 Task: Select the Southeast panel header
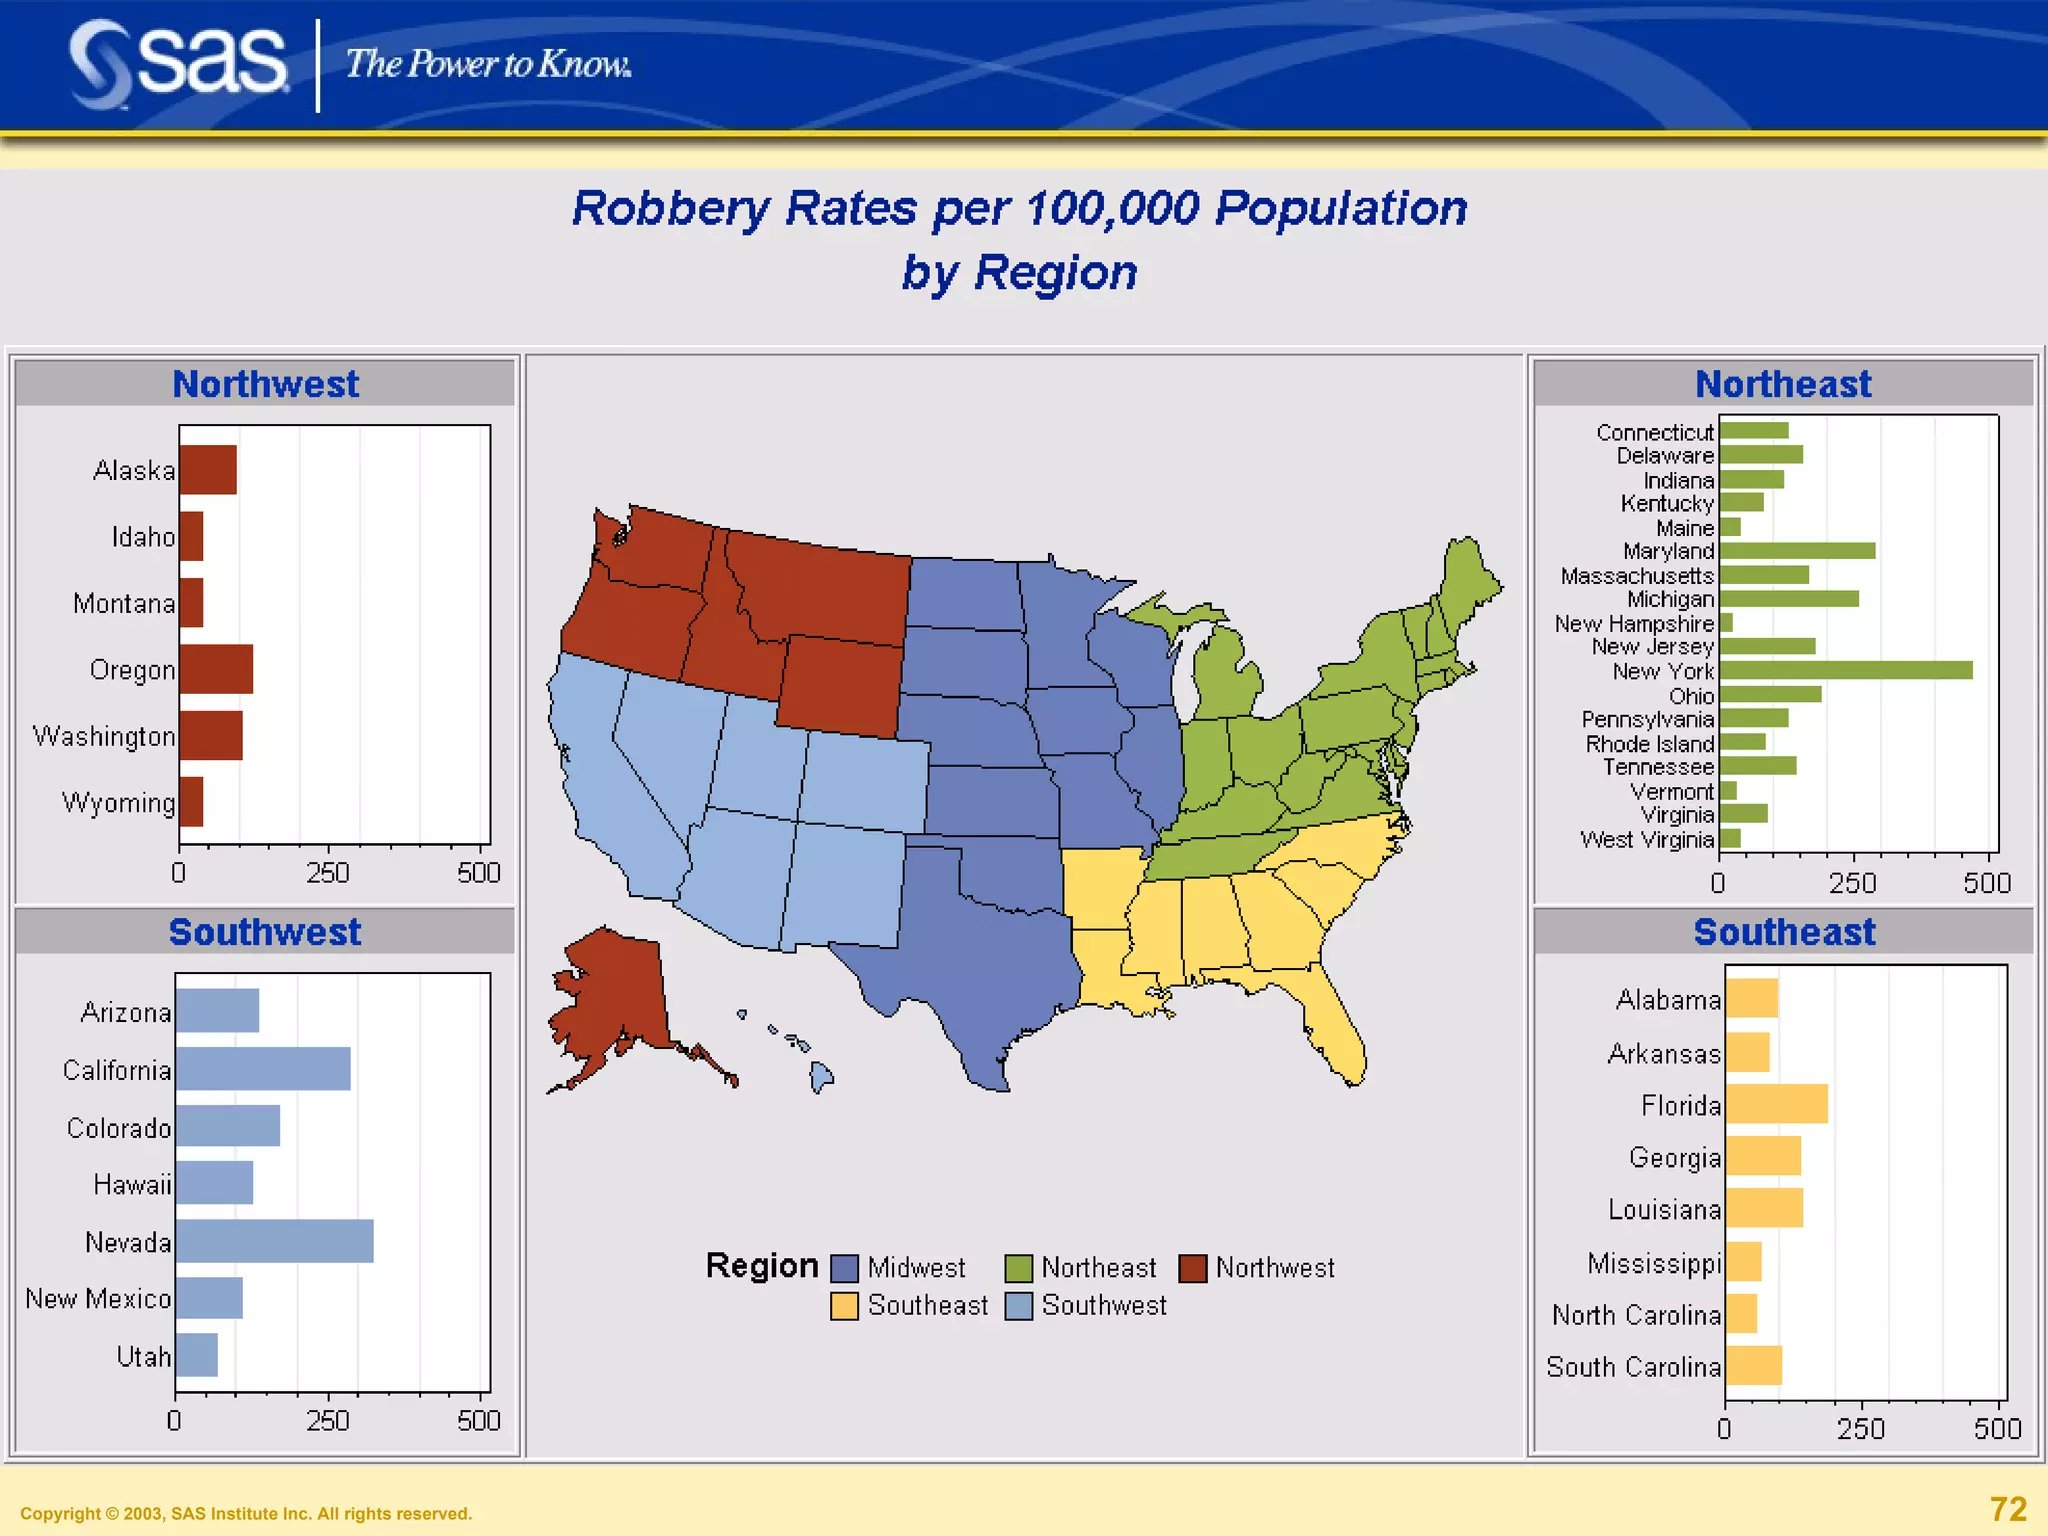pos(1783,932)
